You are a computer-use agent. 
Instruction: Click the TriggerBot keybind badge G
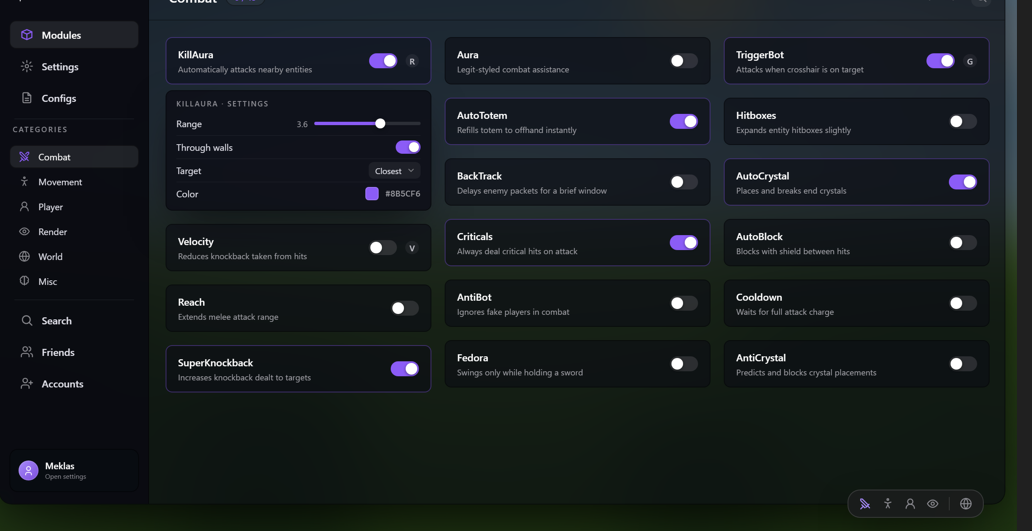click(969, 61)
